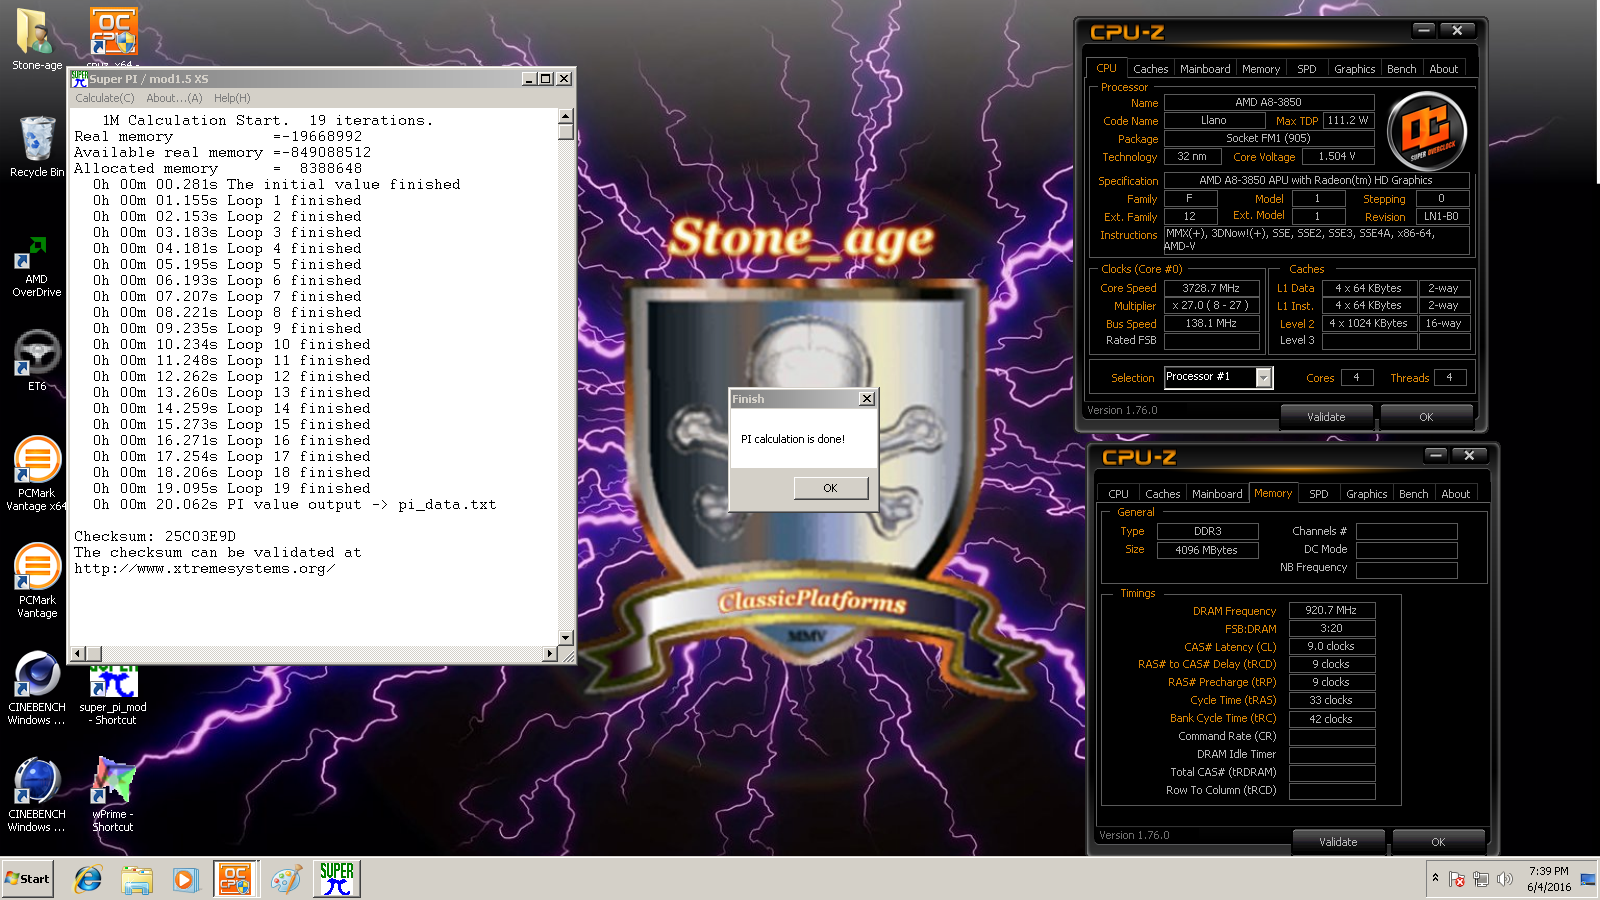The width and height of the screenshot is (1600, 900).
Task: Click the Checksum: 25C03E9D line
Action: (155, 537)
